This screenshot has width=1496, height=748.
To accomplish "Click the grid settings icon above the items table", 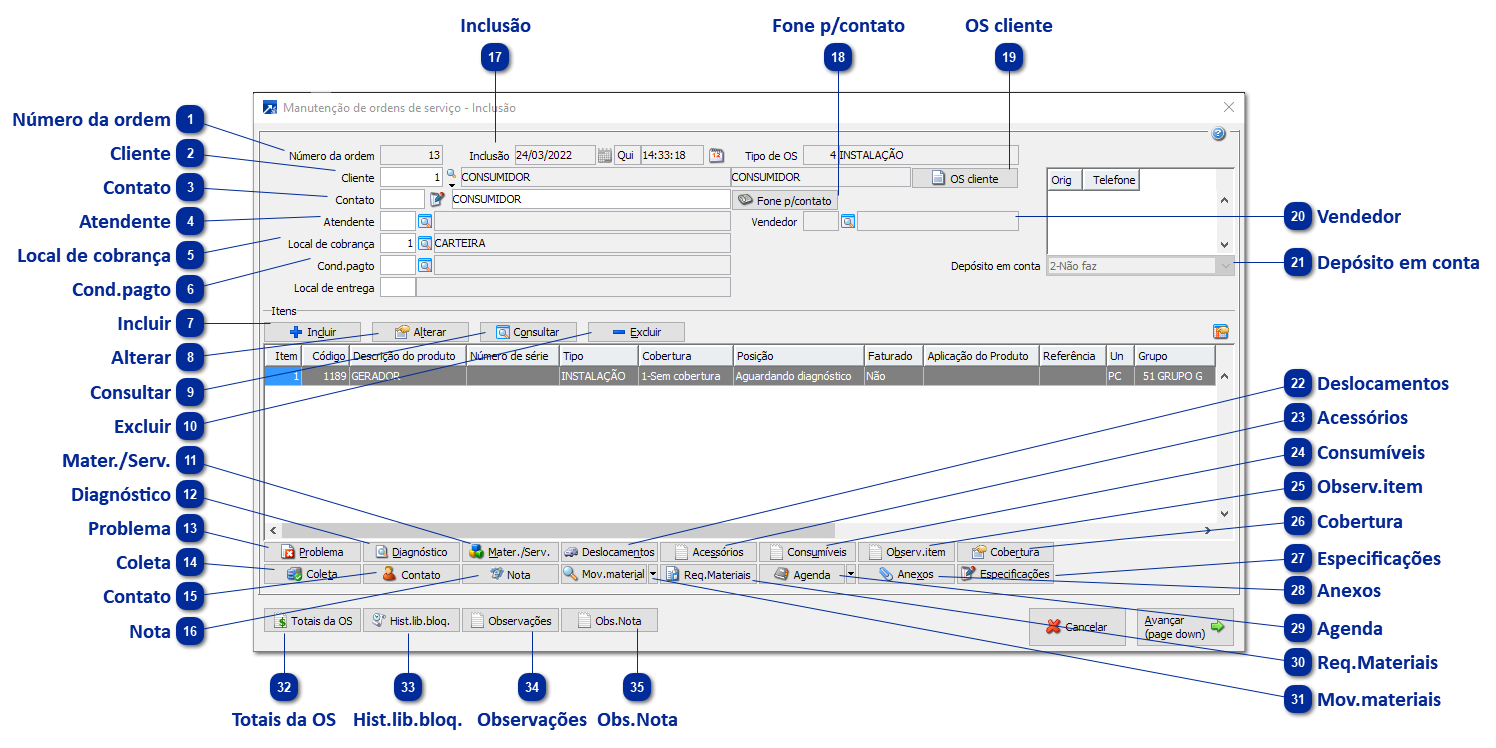I will [x=1220, y=332].
